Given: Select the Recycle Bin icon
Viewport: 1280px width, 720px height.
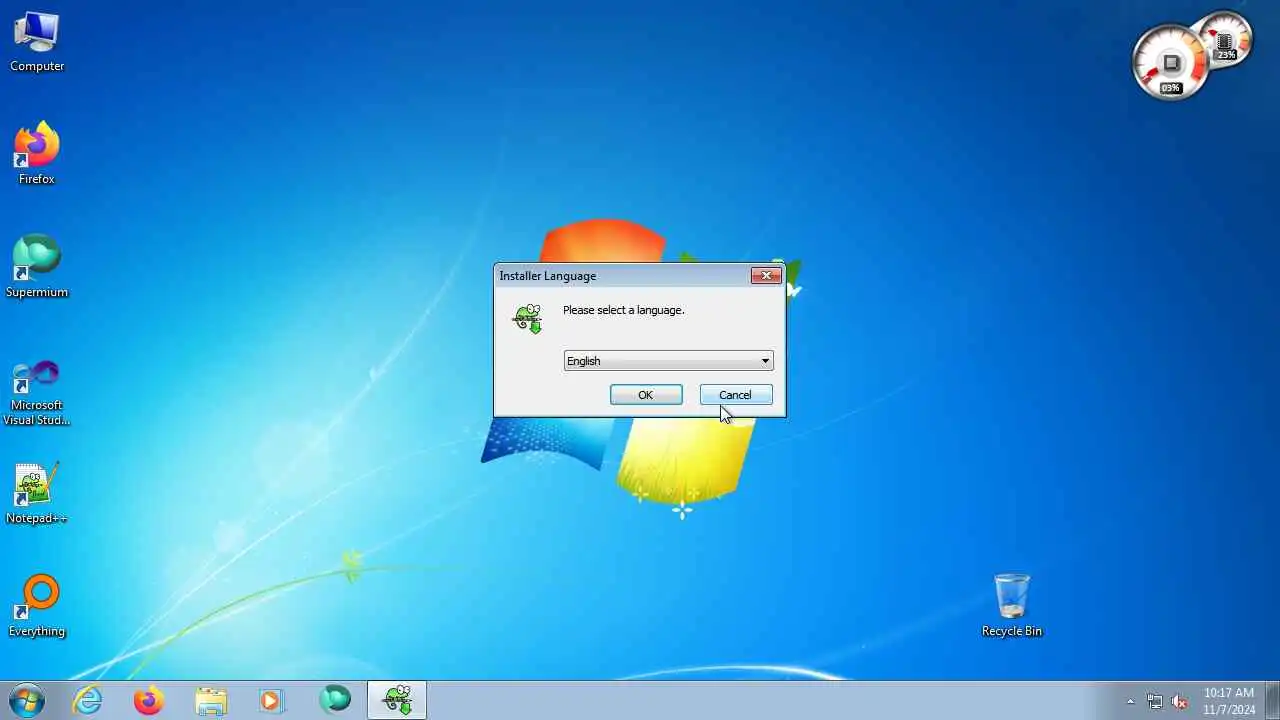Looking at the screenshot, I should [x=1012, y=605].
